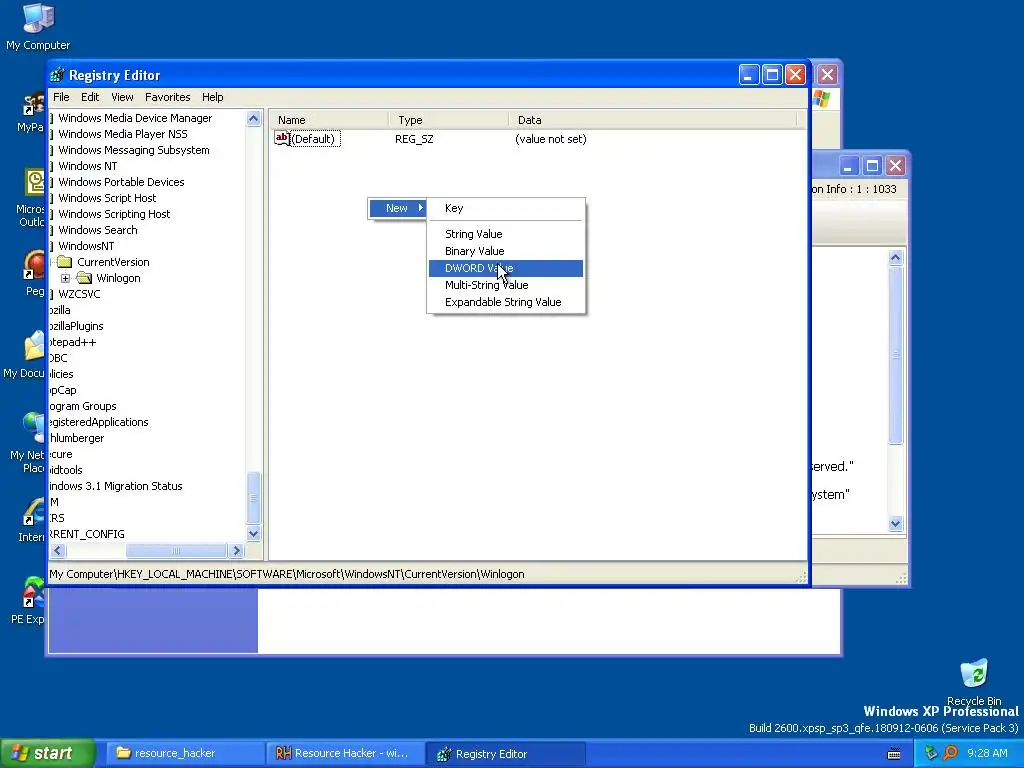This screenshot has width=1024, height=768.
Task: Click the tree pane scroll down arrow
Action: [x=253, y=534]
